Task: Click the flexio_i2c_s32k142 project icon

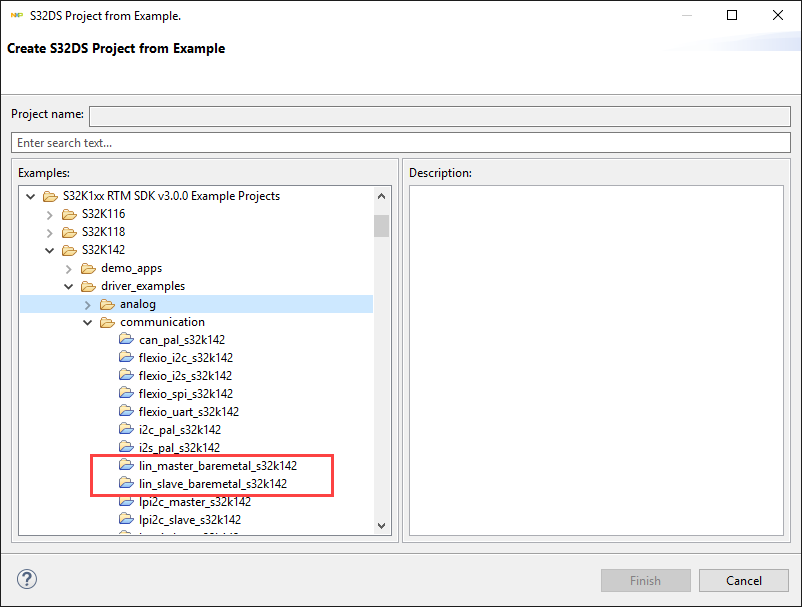Action: point(126,357)
